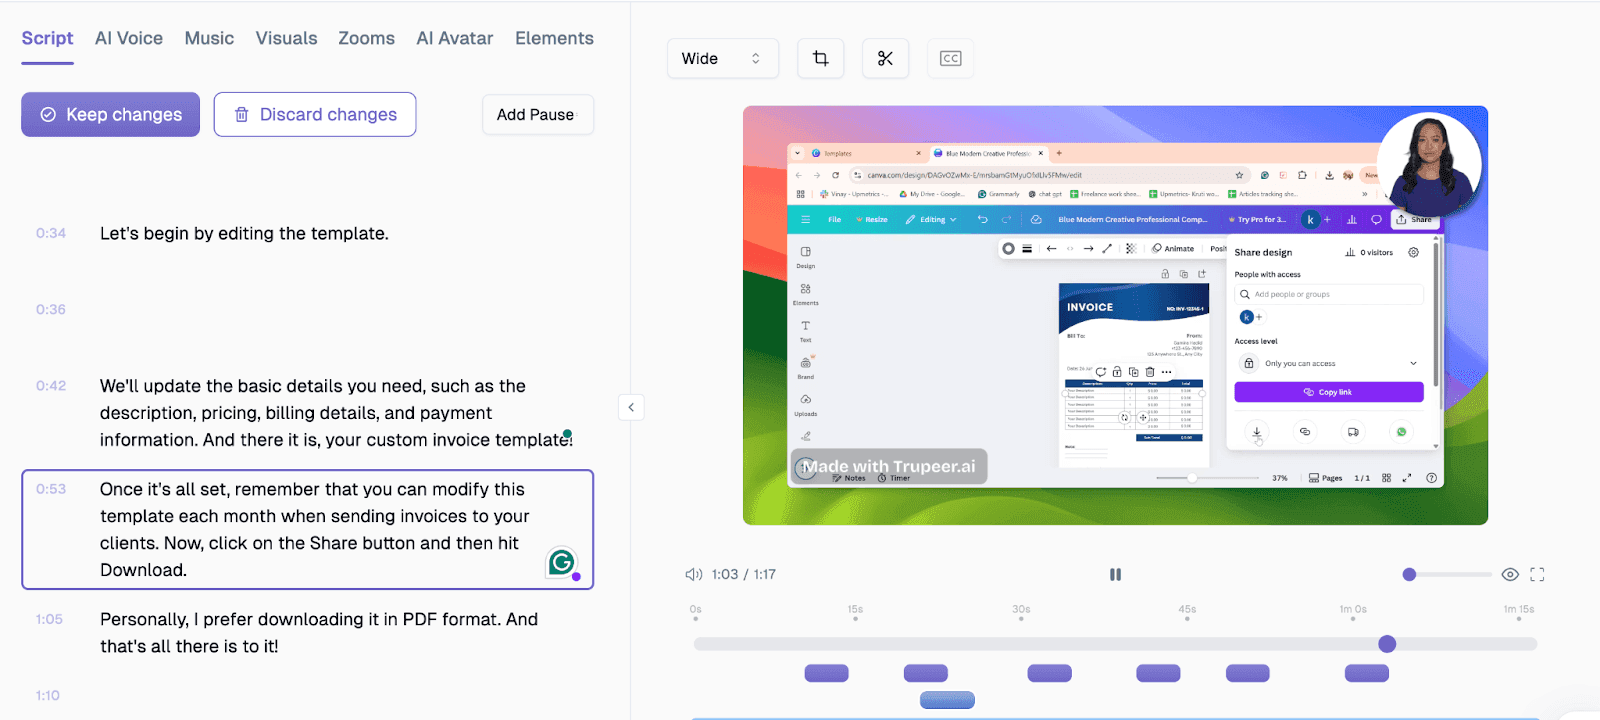The height and width of the screenshot is (720, 1600).
Task: Mute the audio with the speaker icon
Action: point(693,574)
